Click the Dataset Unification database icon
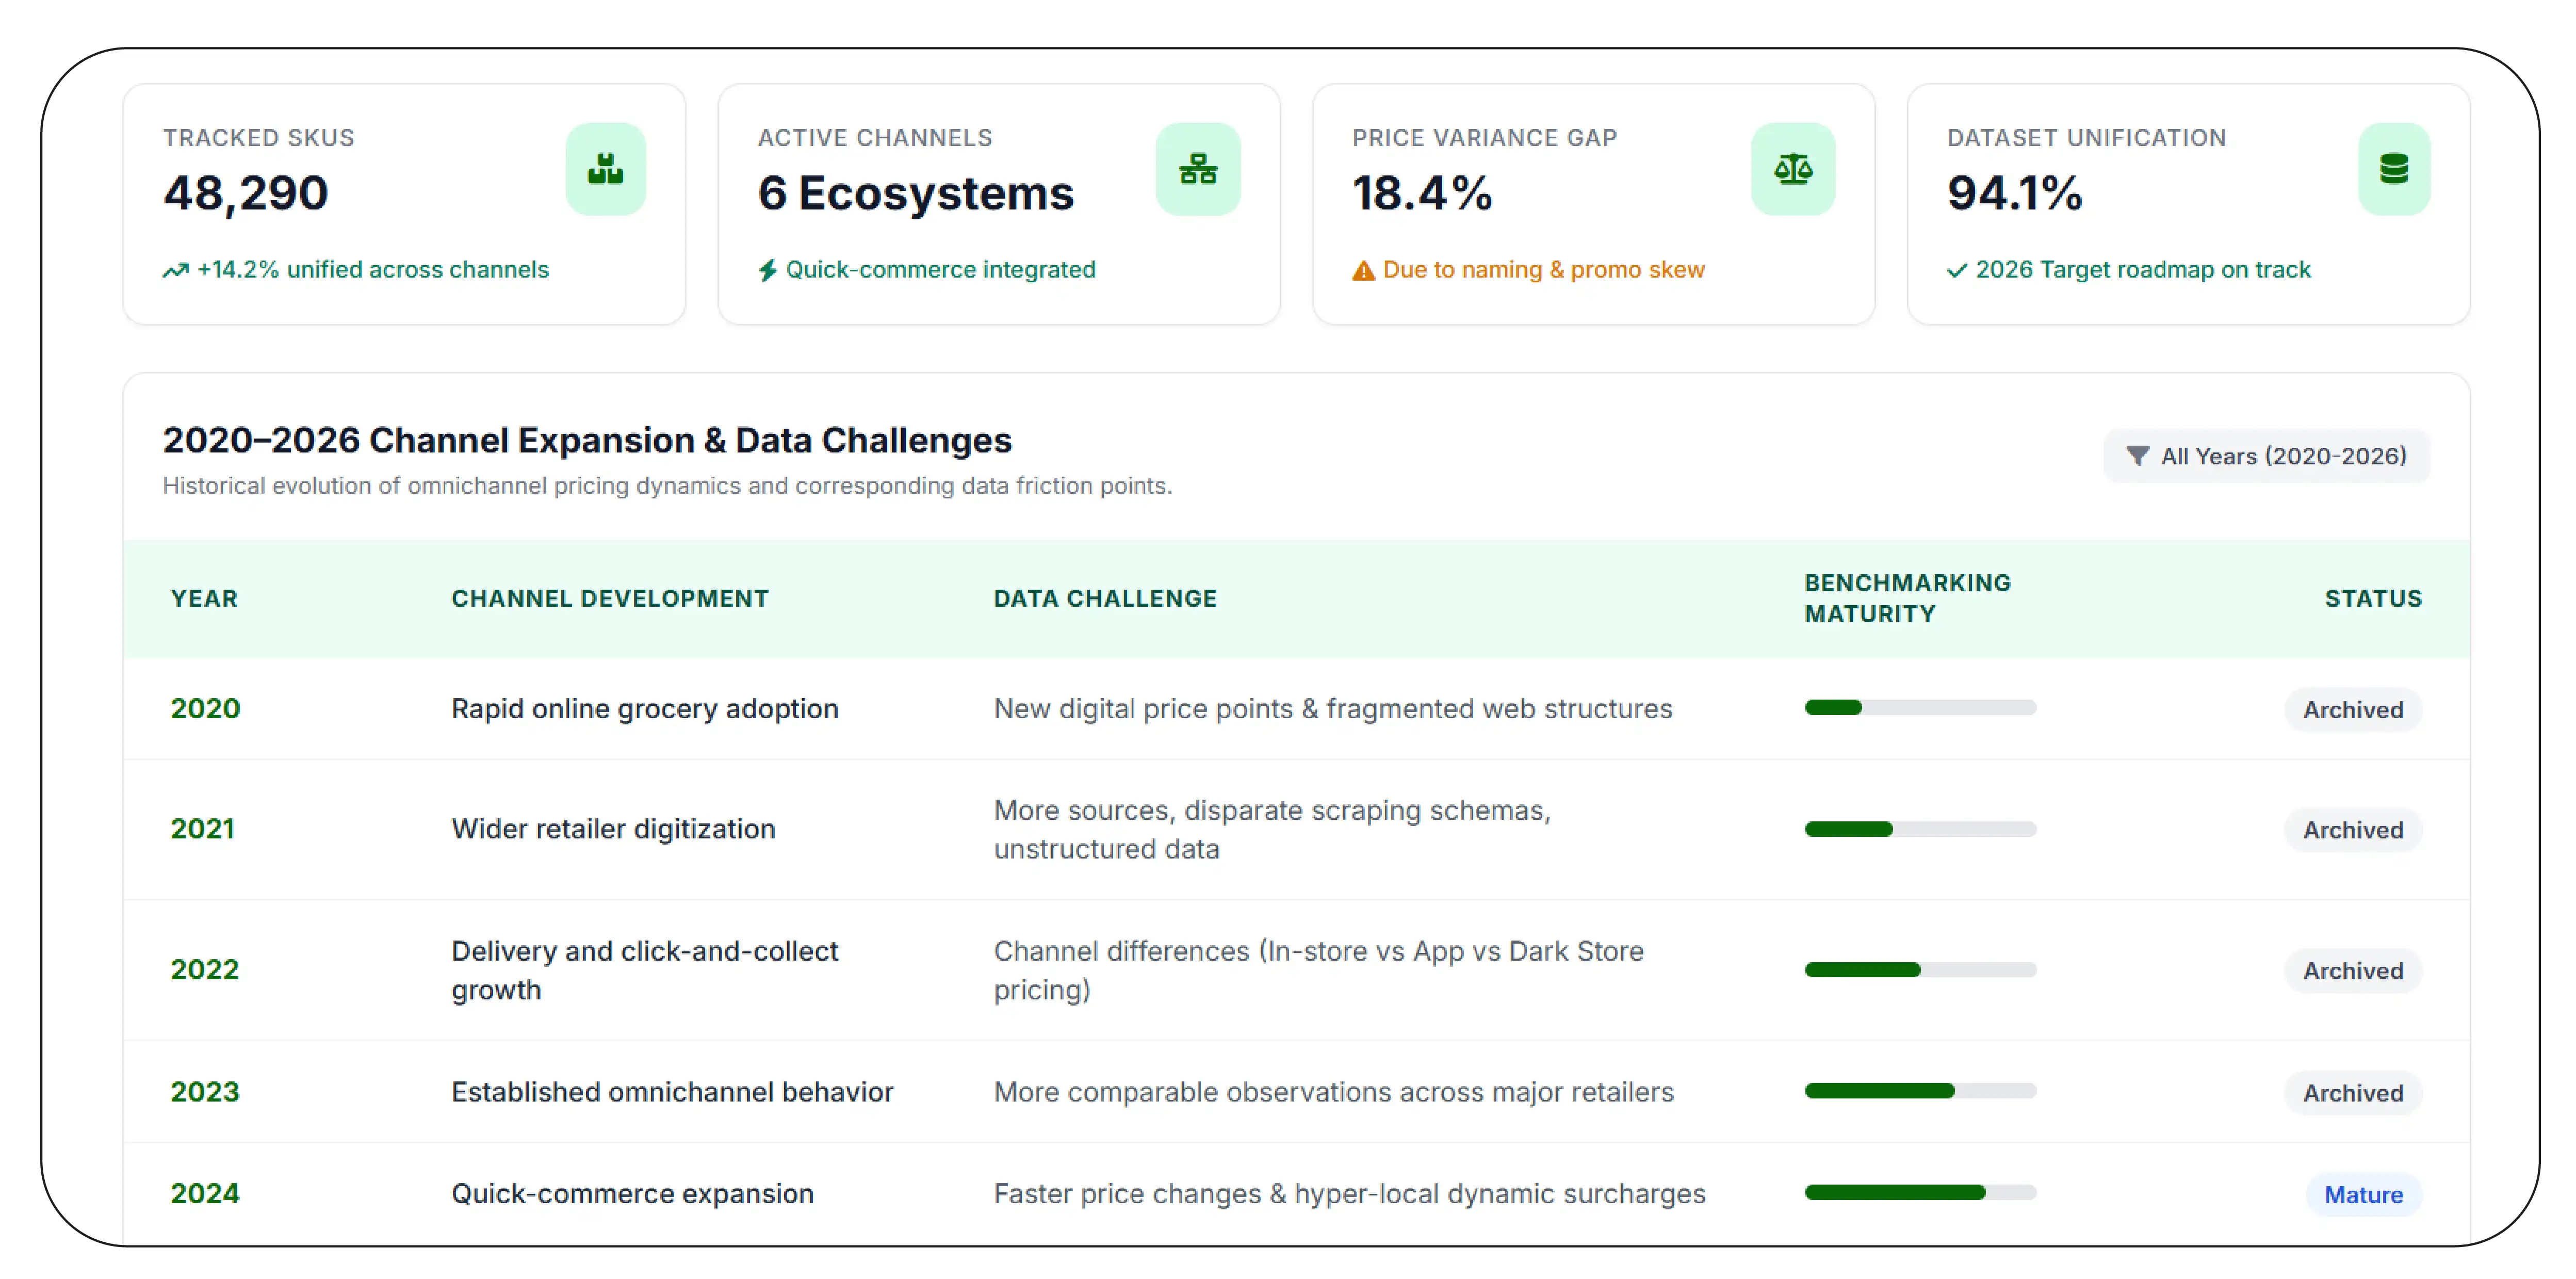The image size is (2576, 1279). pos(2393,169)
